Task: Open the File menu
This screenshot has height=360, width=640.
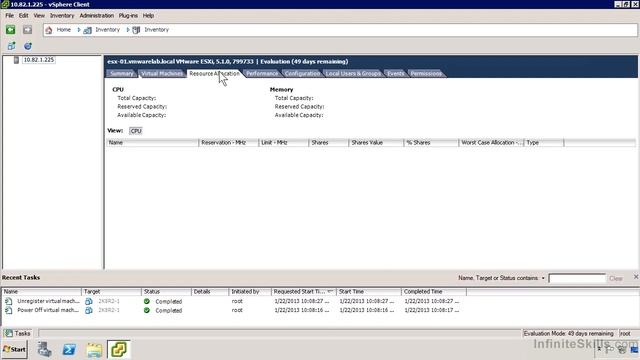Action: [9, 16]
